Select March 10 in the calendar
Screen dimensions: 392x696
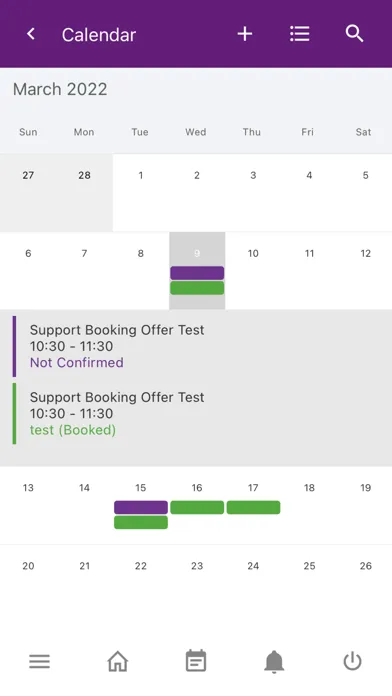[x=253, y=270]
